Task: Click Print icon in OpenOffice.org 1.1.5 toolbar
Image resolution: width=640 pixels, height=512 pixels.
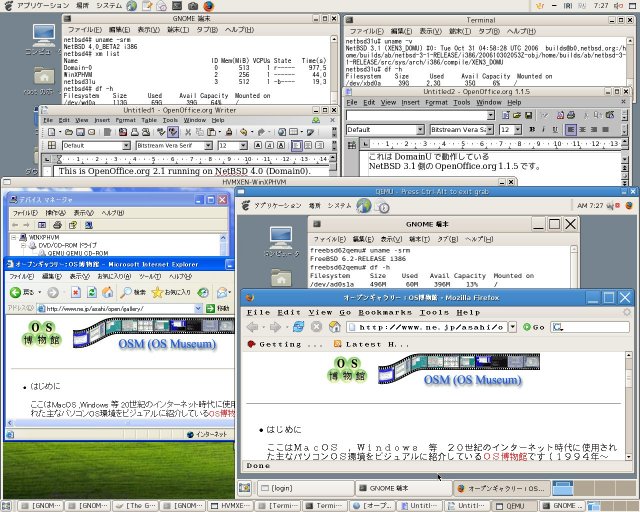Action: [571, 115]
